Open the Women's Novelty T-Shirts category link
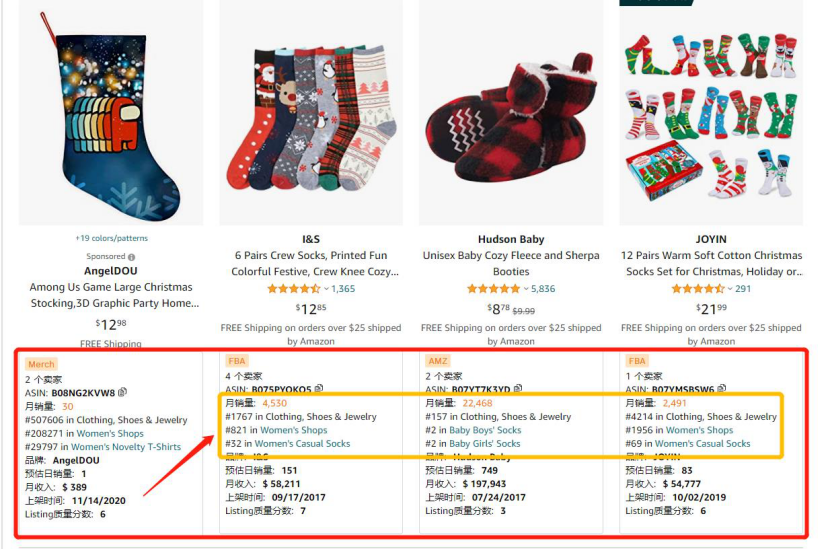 [x=126, y=447]
